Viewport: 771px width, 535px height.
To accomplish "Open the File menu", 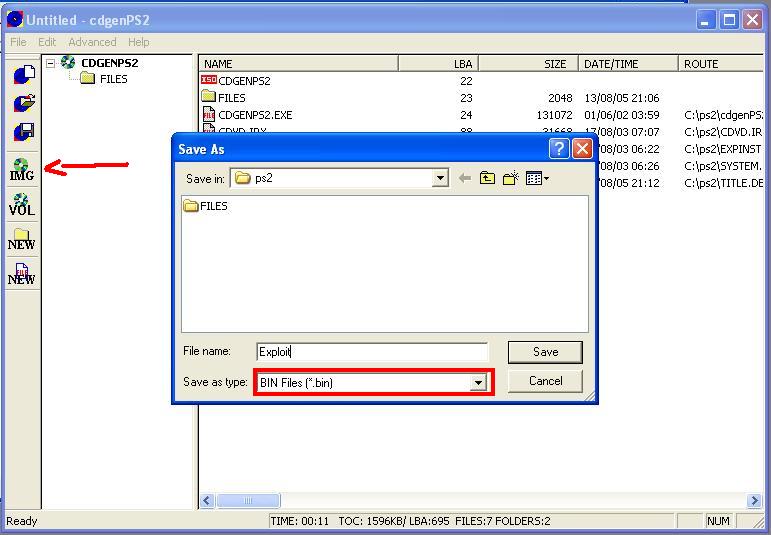I will (x=18, y=42).
